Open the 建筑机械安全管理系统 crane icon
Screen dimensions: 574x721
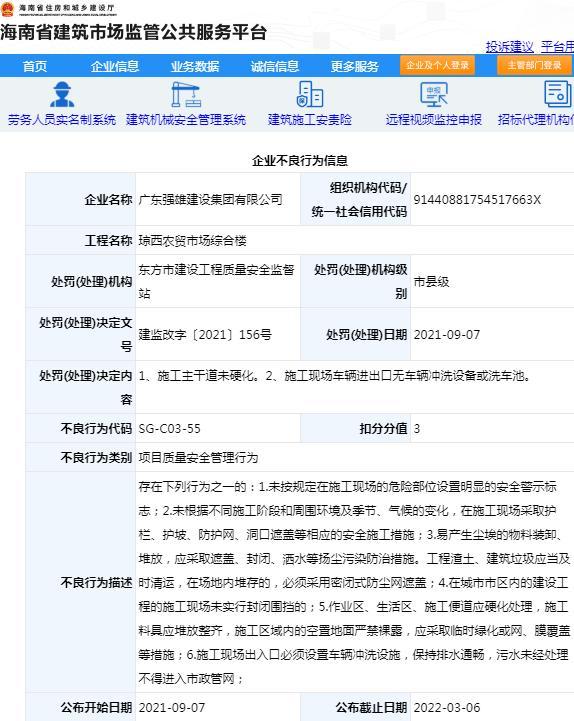coord(186,94)
